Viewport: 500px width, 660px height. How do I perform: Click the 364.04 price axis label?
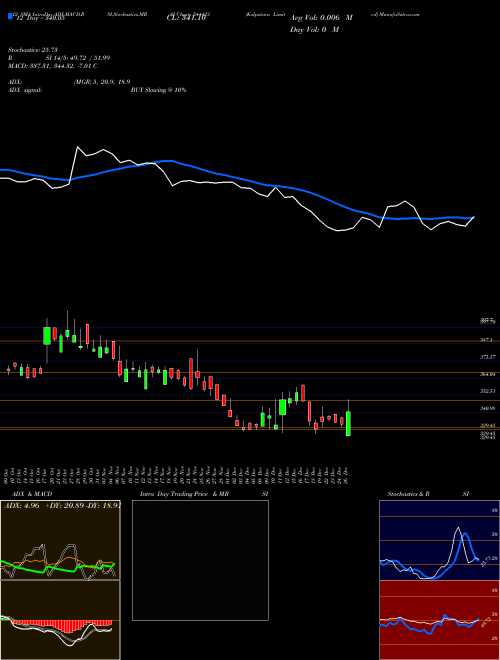pyautogui.click(x=489, y=374)
